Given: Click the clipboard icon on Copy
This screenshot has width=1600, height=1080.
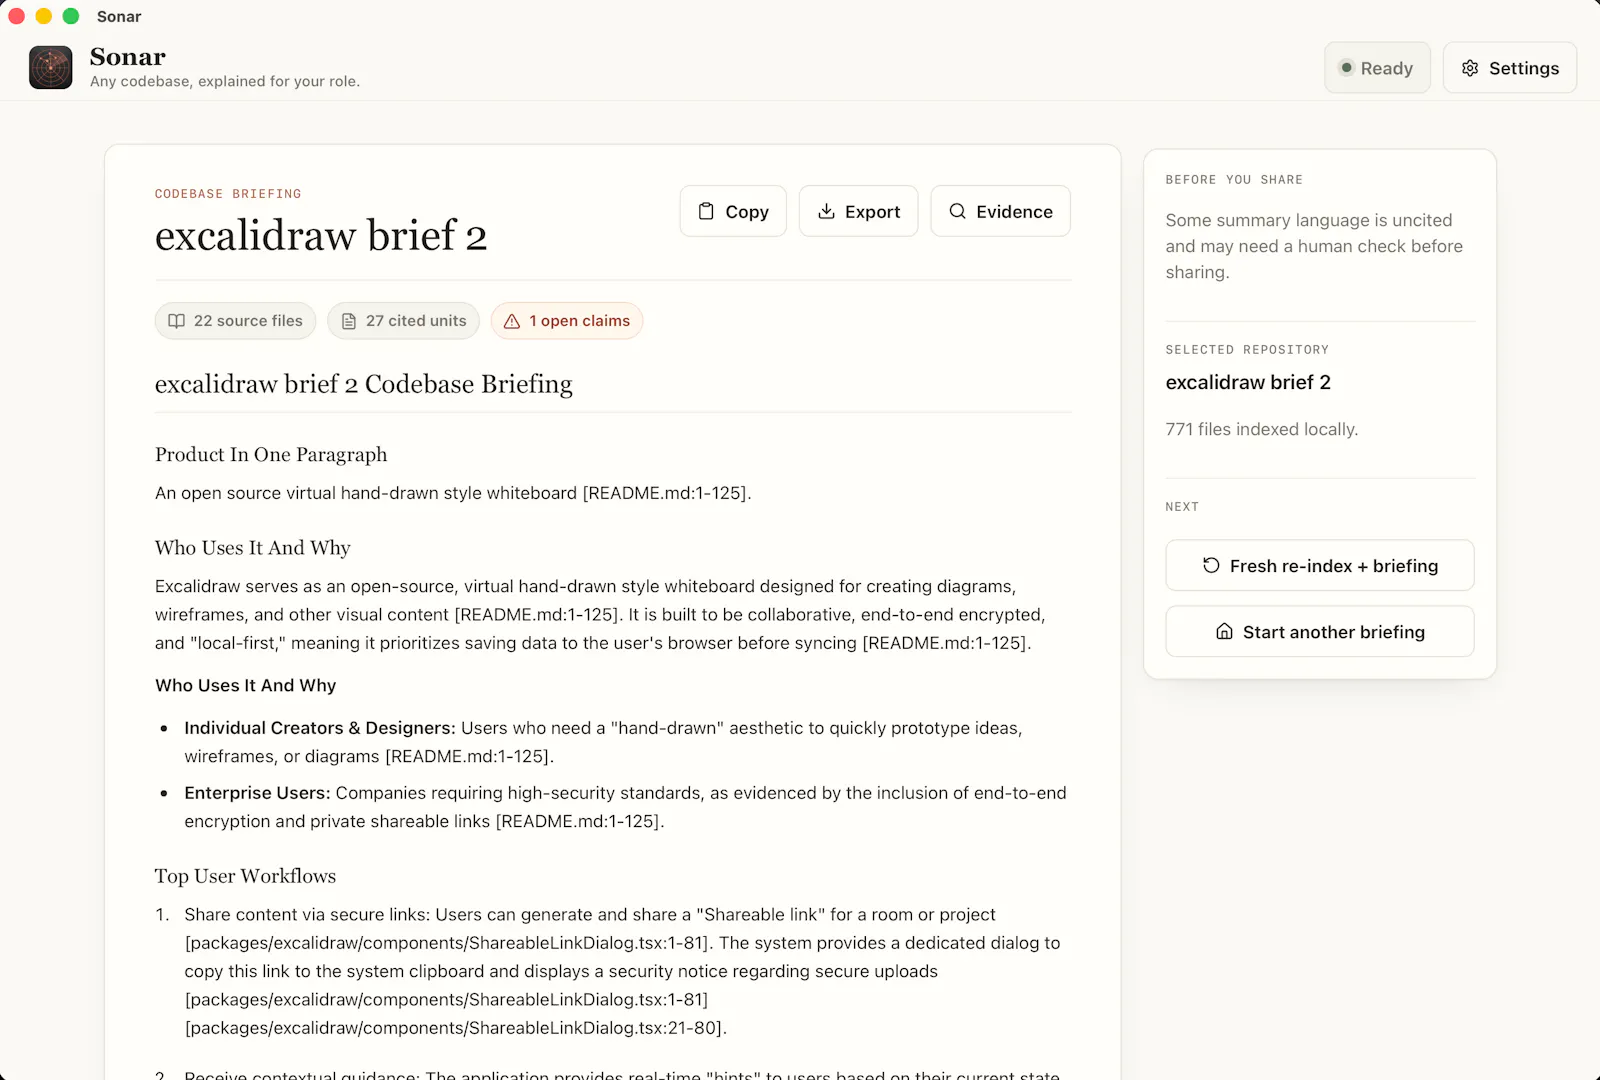Looking at the screenshot, I should point(706,211).
